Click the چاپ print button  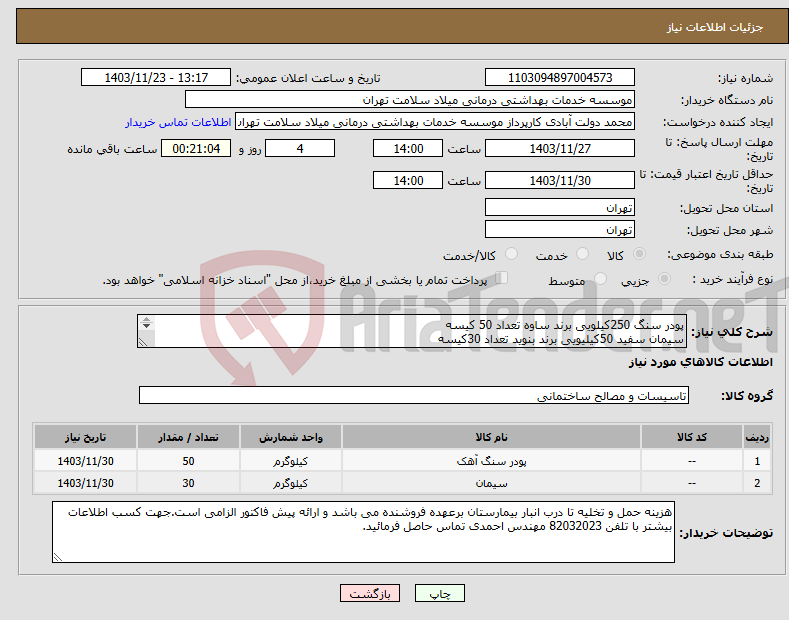pos(439,593)
